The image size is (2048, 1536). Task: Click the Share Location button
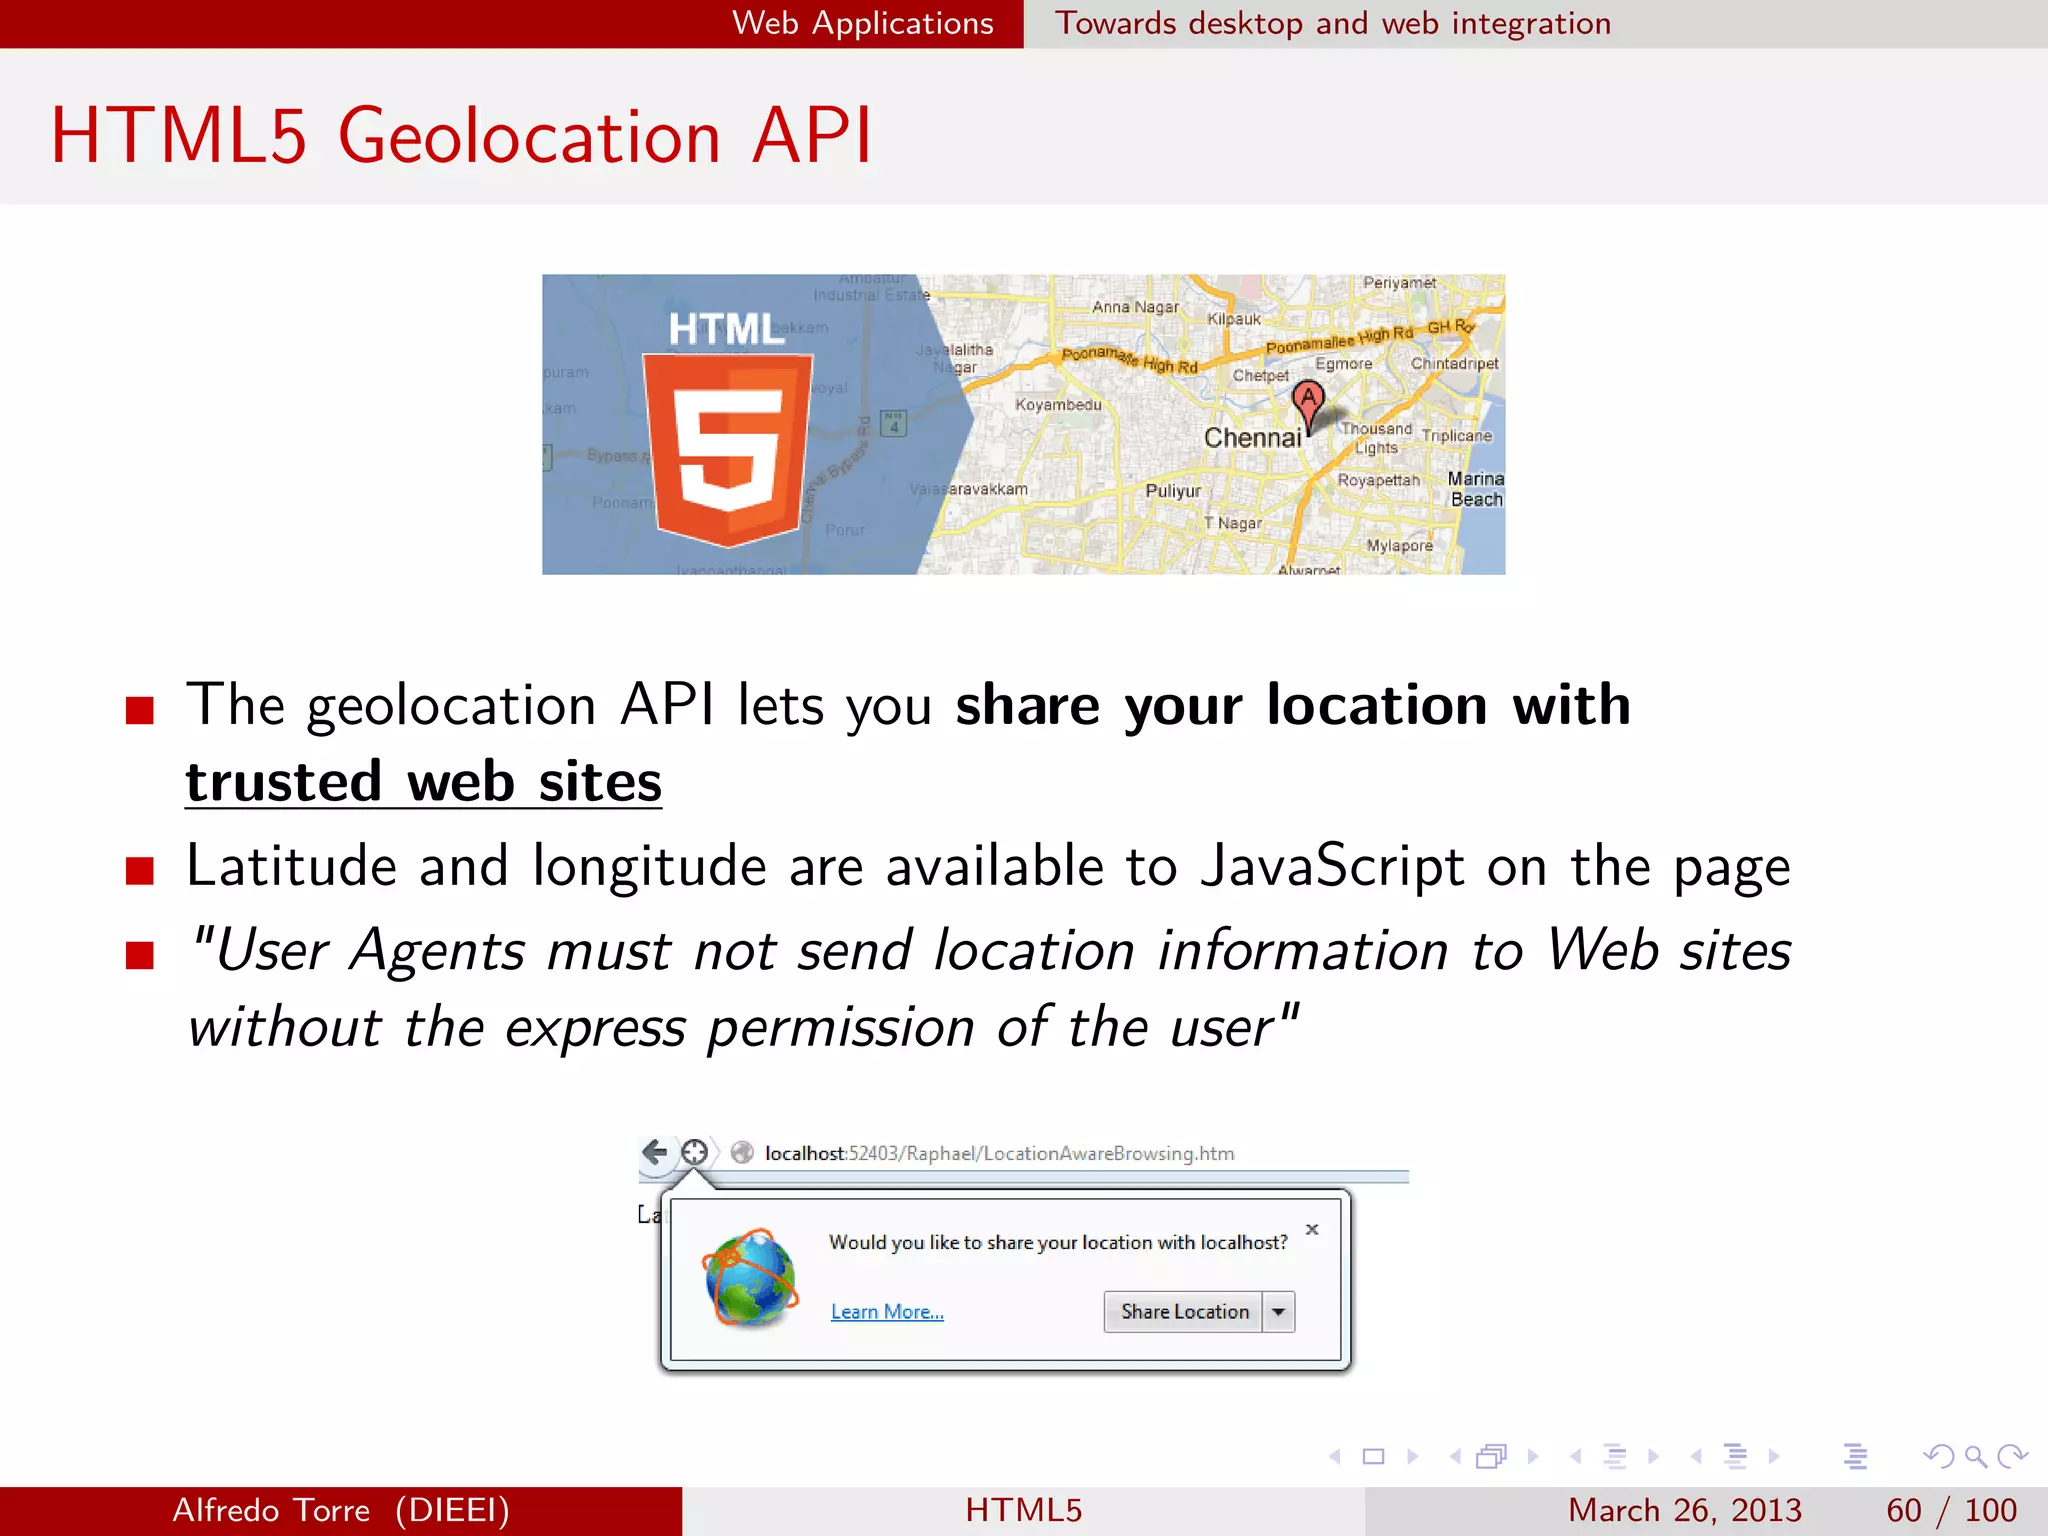pos(1184,1312)
